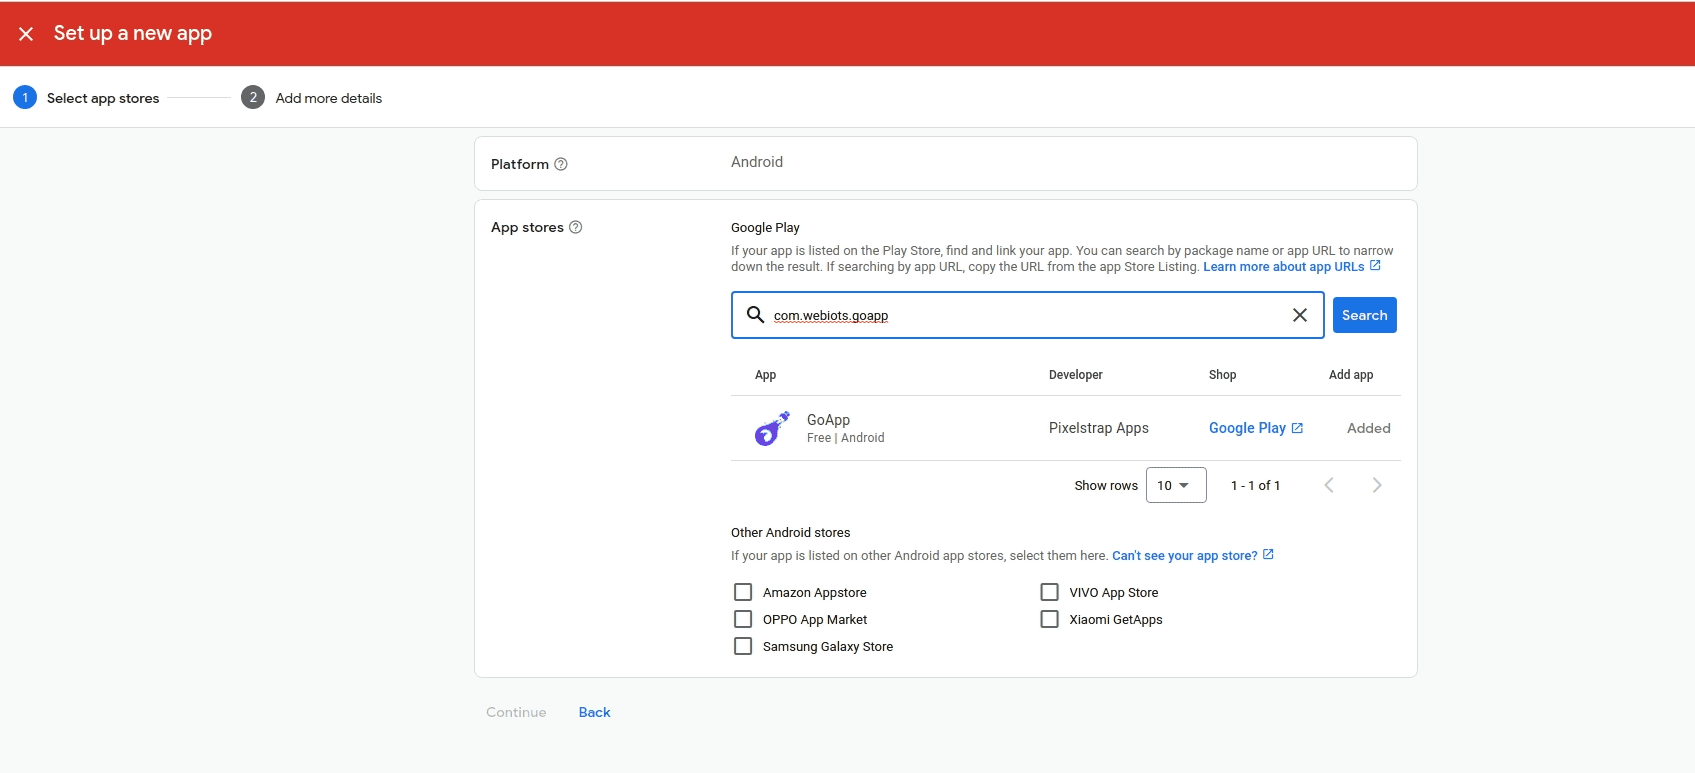Image resolution: width=1695 pixels, height=773 pixels.
Task: Click the App stores help icon
Action: (x=576, y=227)
